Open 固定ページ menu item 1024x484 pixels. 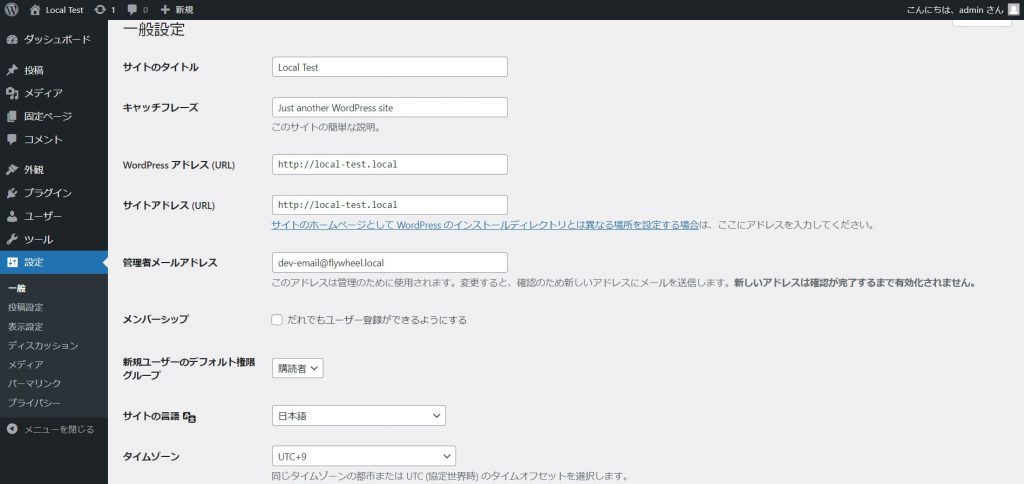pos(54,117)
